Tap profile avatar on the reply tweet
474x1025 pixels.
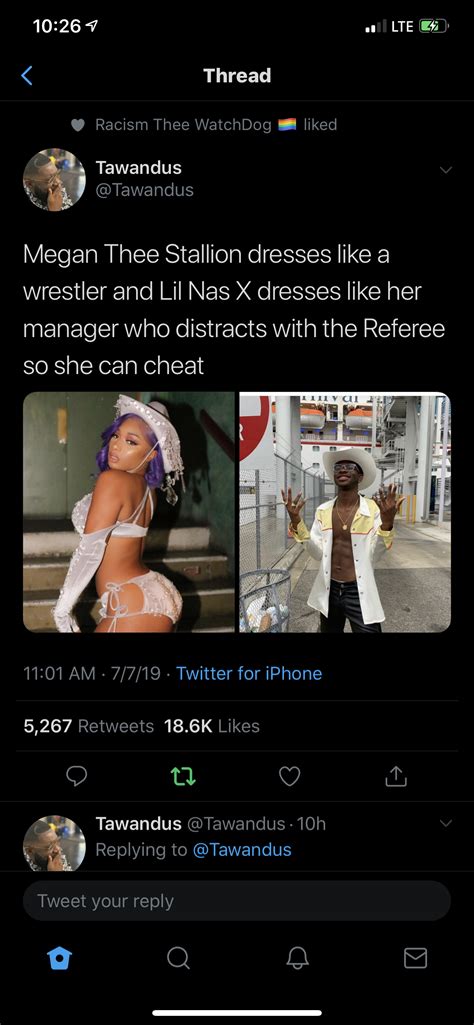pos(54,843)
